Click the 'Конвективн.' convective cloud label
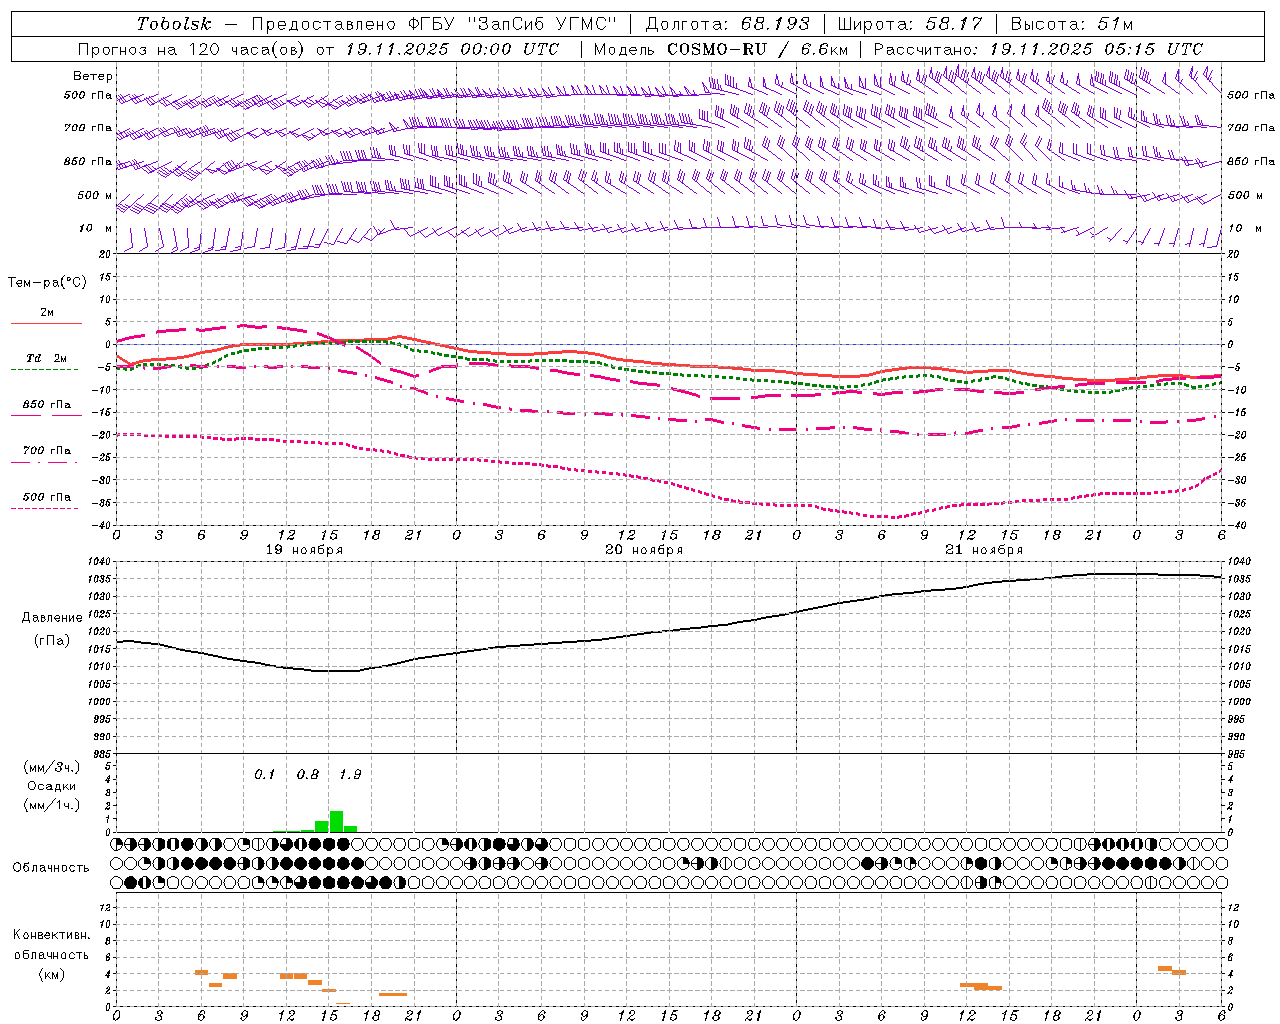 coord(51,935)
